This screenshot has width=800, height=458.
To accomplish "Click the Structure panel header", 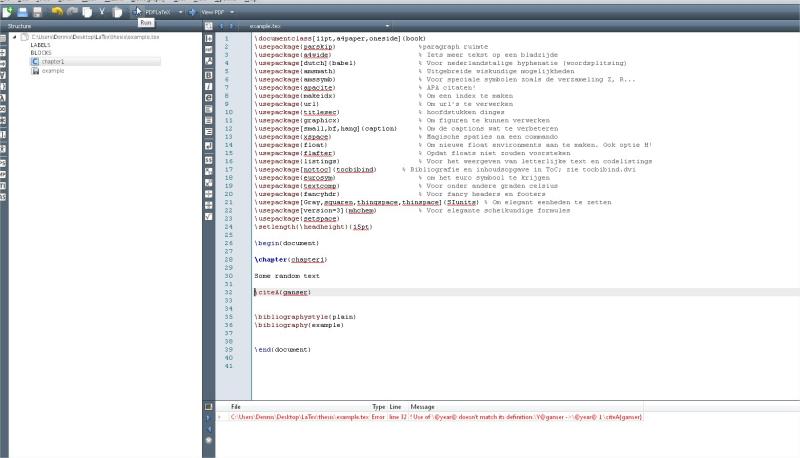I will pos(101,26).
